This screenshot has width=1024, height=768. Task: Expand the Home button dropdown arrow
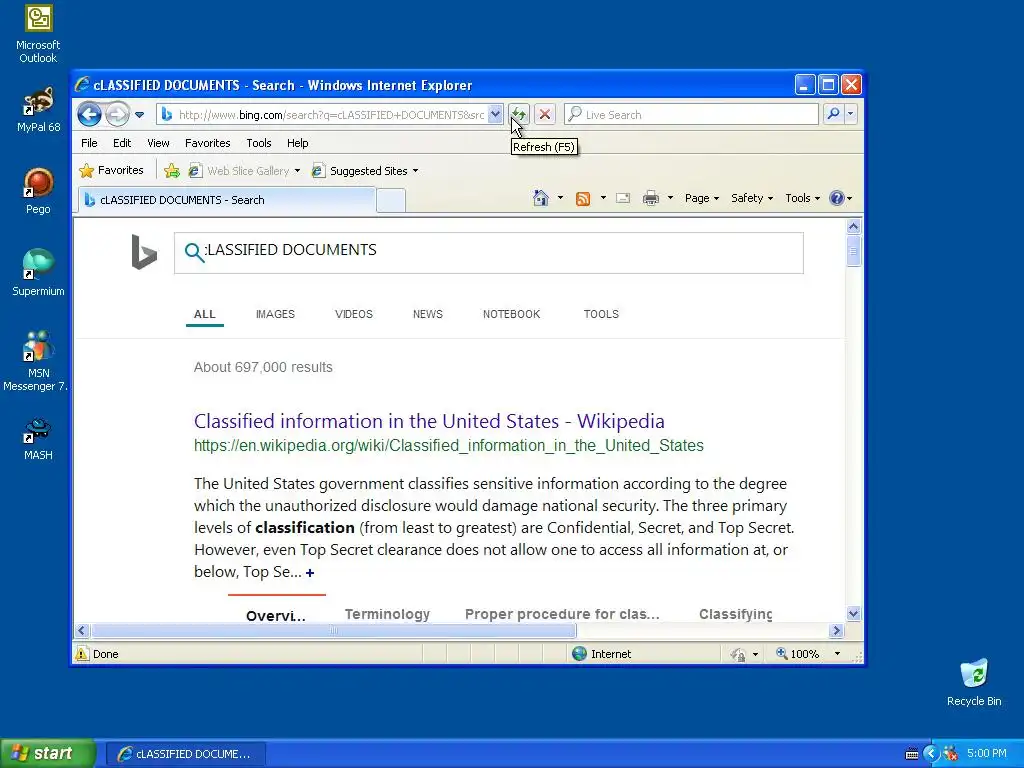(560, 198)
